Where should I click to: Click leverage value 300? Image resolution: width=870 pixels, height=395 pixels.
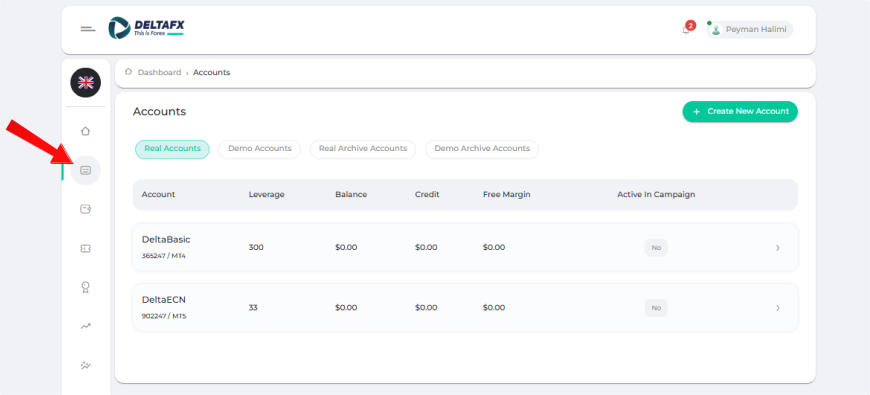click(x=256, y=247)
